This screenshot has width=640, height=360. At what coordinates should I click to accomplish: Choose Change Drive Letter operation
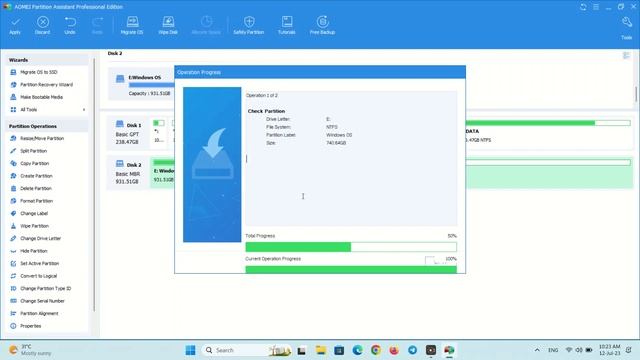pos(40,238)
